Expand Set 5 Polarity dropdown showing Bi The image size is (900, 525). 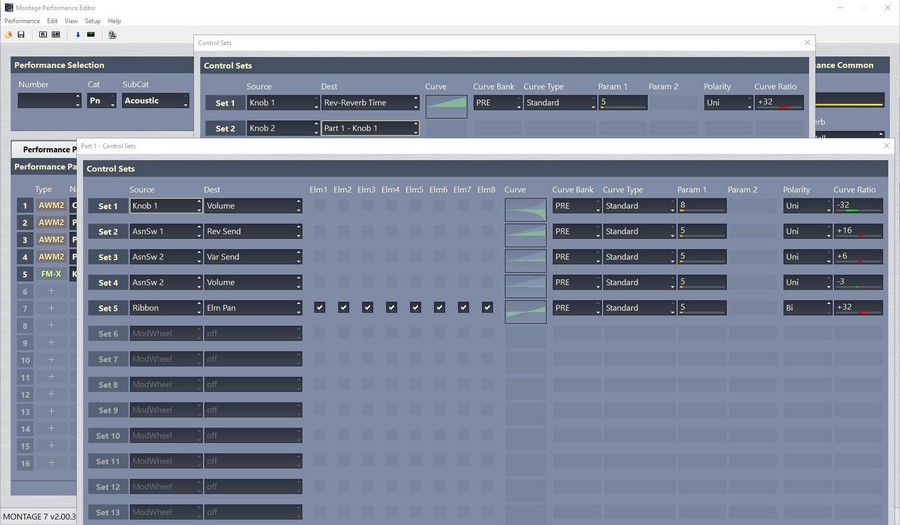point(808,308)
